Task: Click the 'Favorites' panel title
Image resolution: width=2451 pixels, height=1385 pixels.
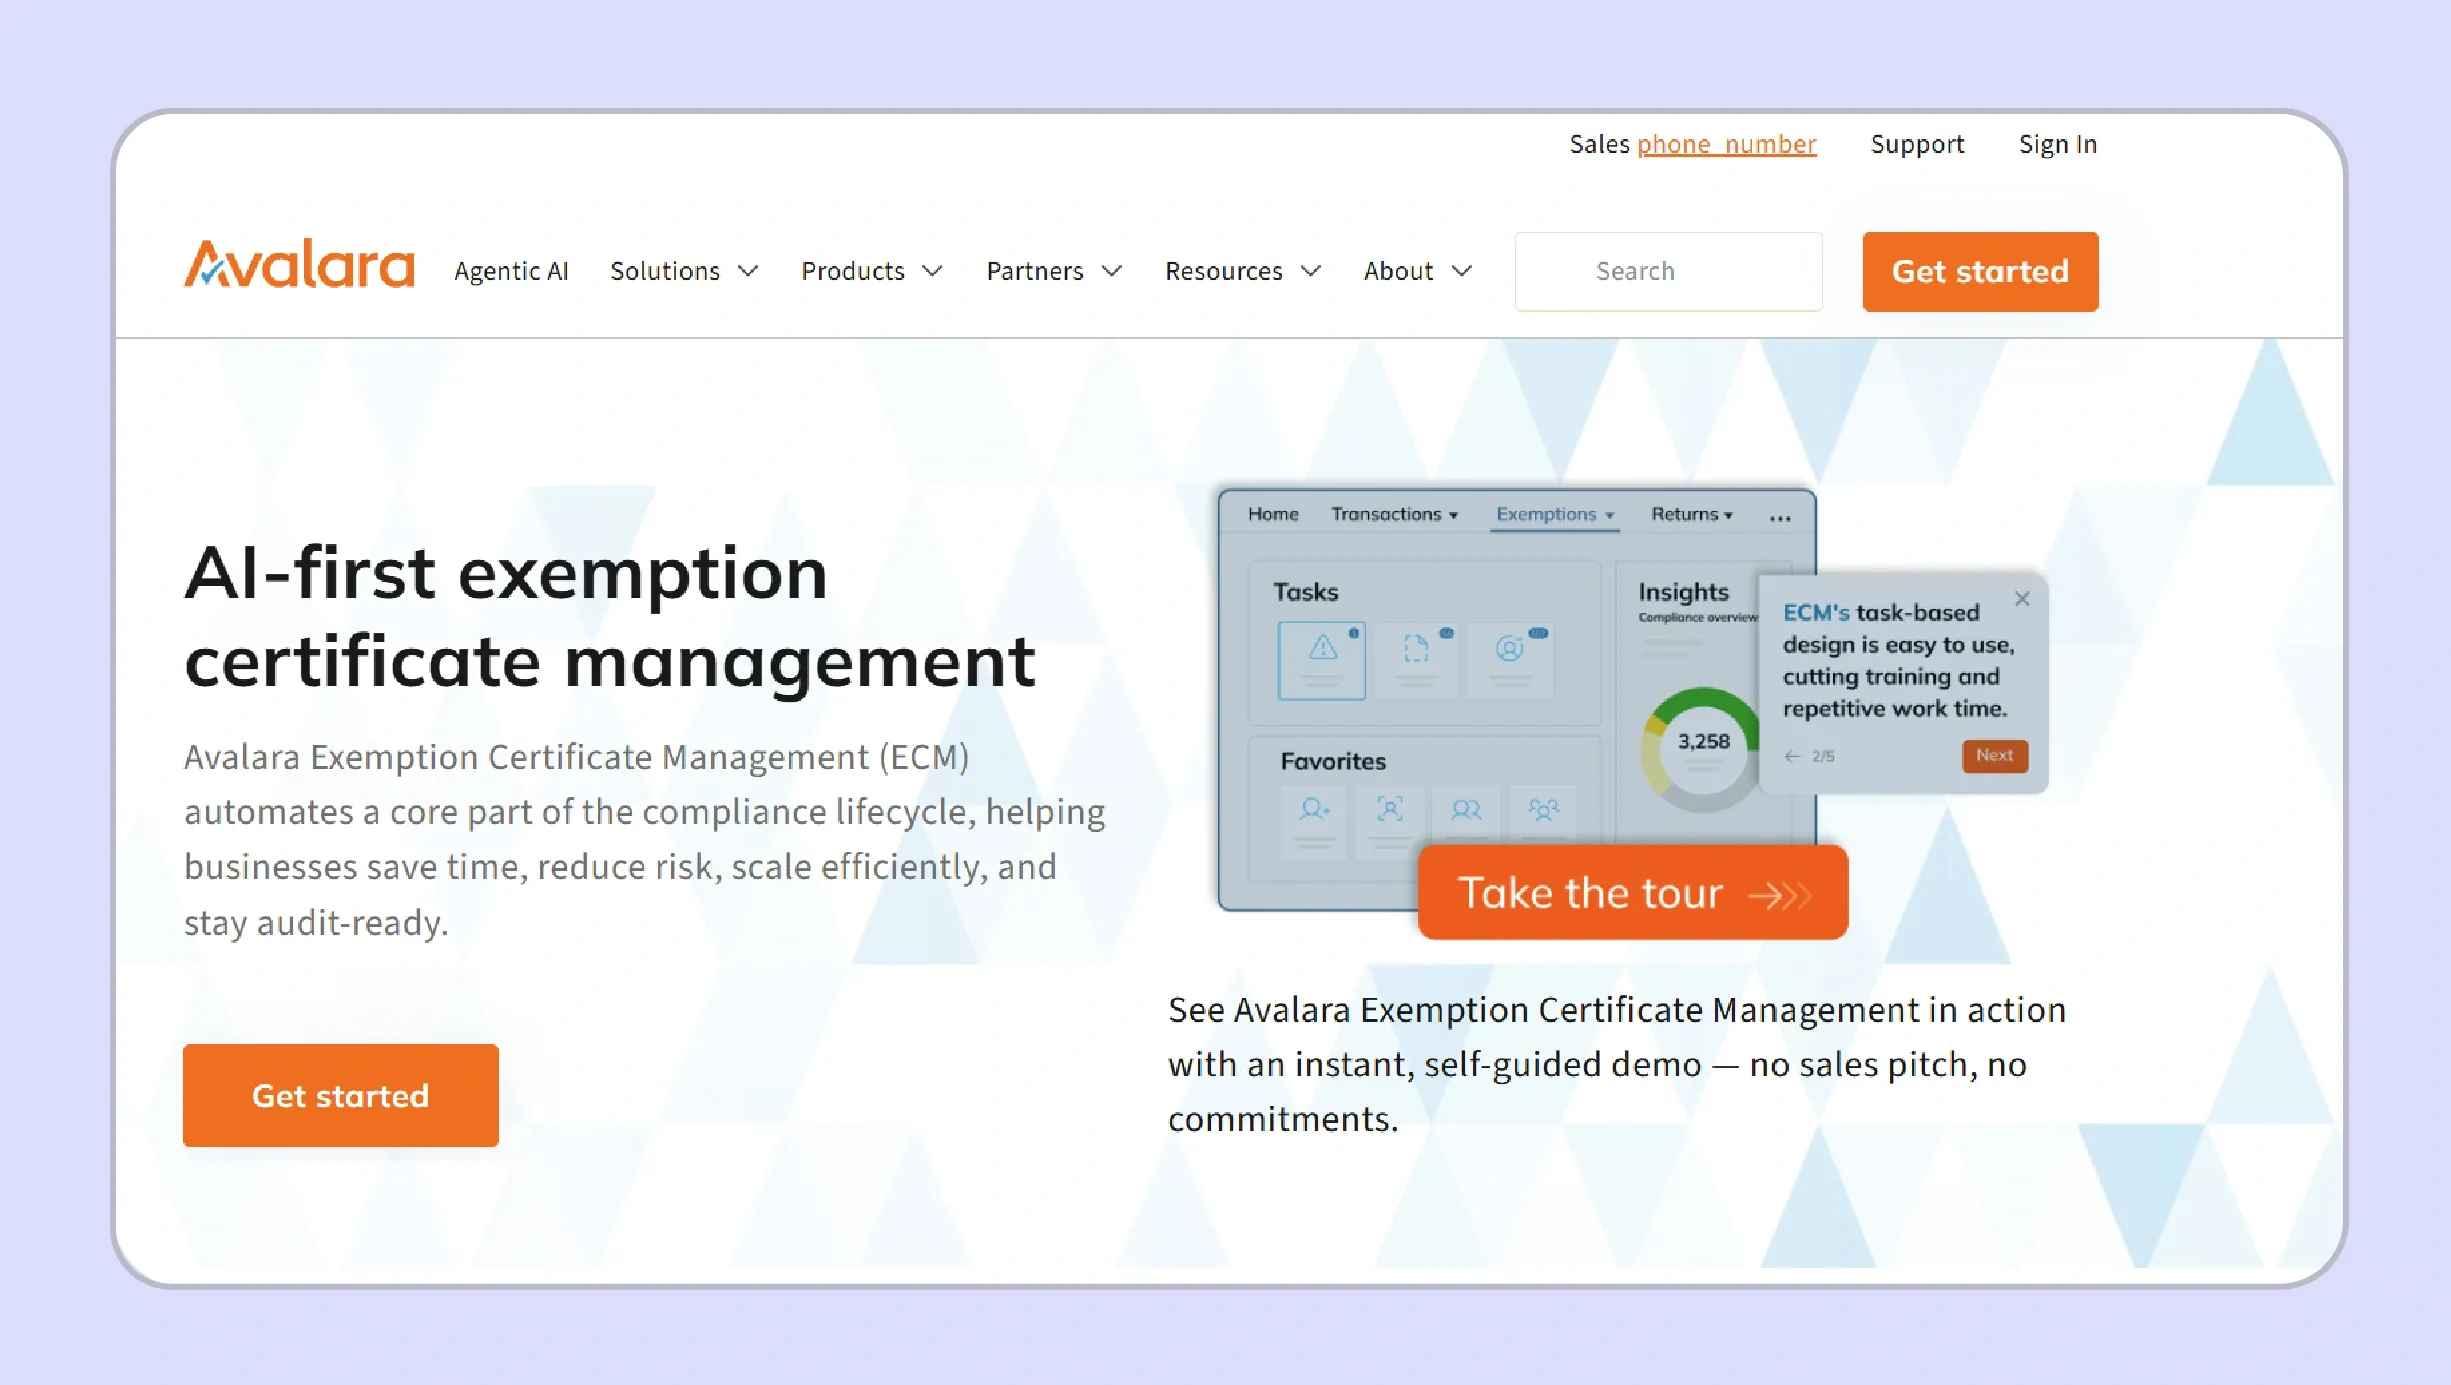Action: pos(1333,761)
